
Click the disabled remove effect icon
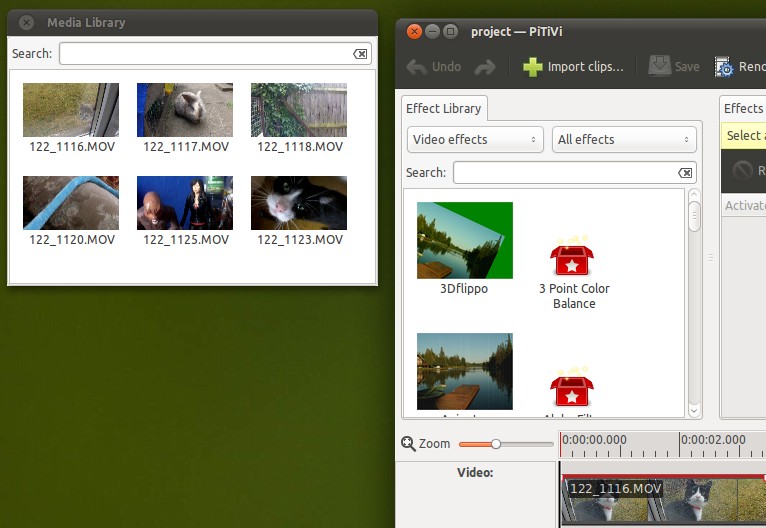click(x=743, y=170)
